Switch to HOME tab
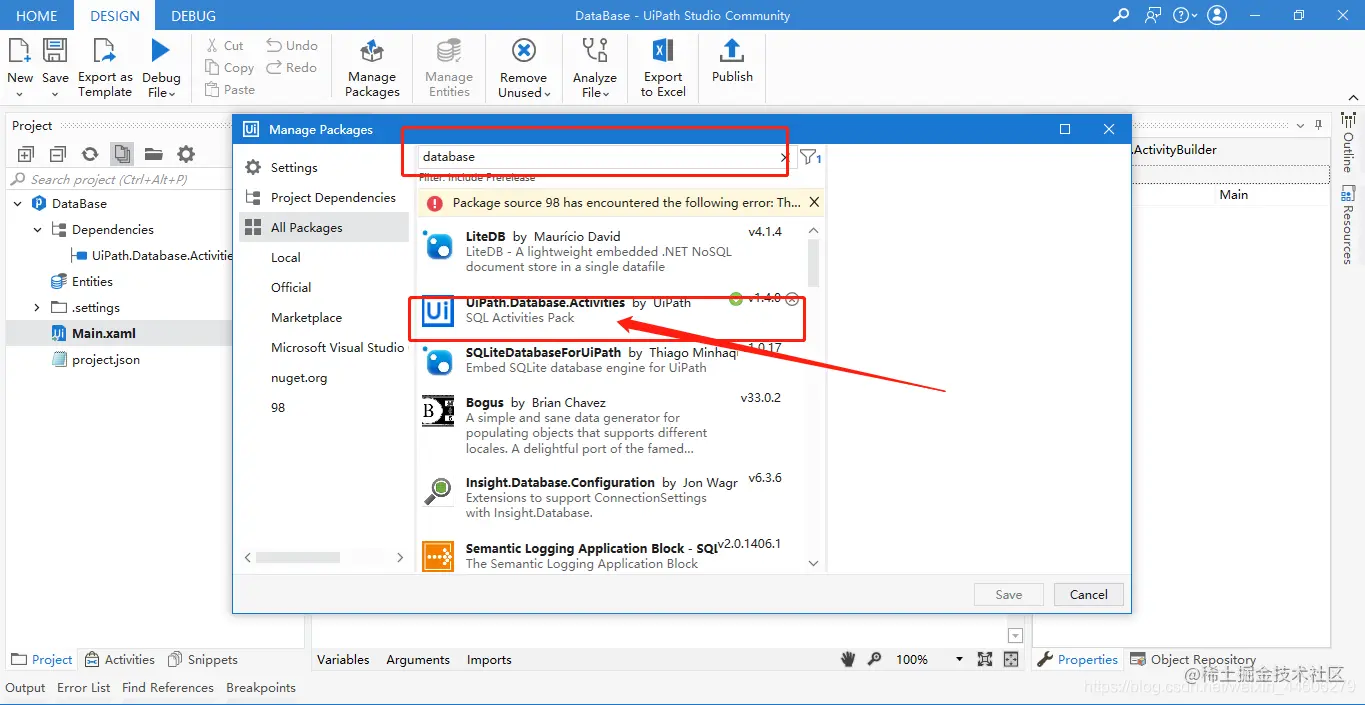This screenshot has height=705, width=1365. point(37,16)
